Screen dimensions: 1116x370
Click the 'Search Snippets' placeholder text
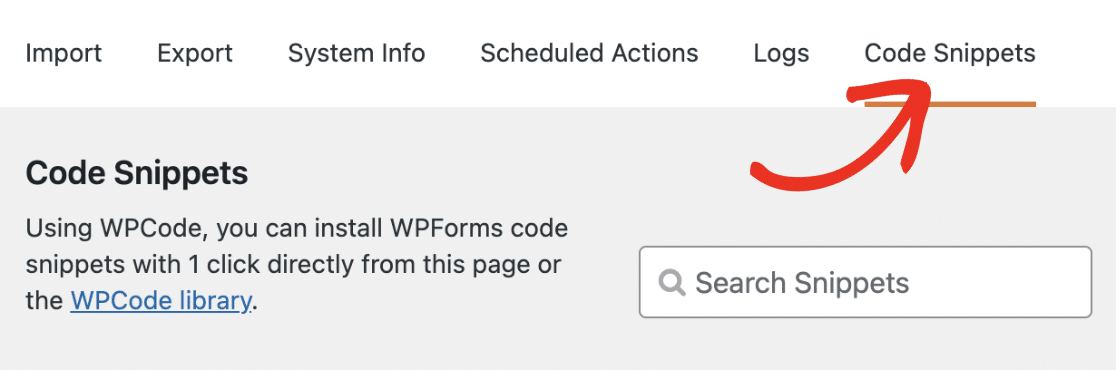coord(802,283)
